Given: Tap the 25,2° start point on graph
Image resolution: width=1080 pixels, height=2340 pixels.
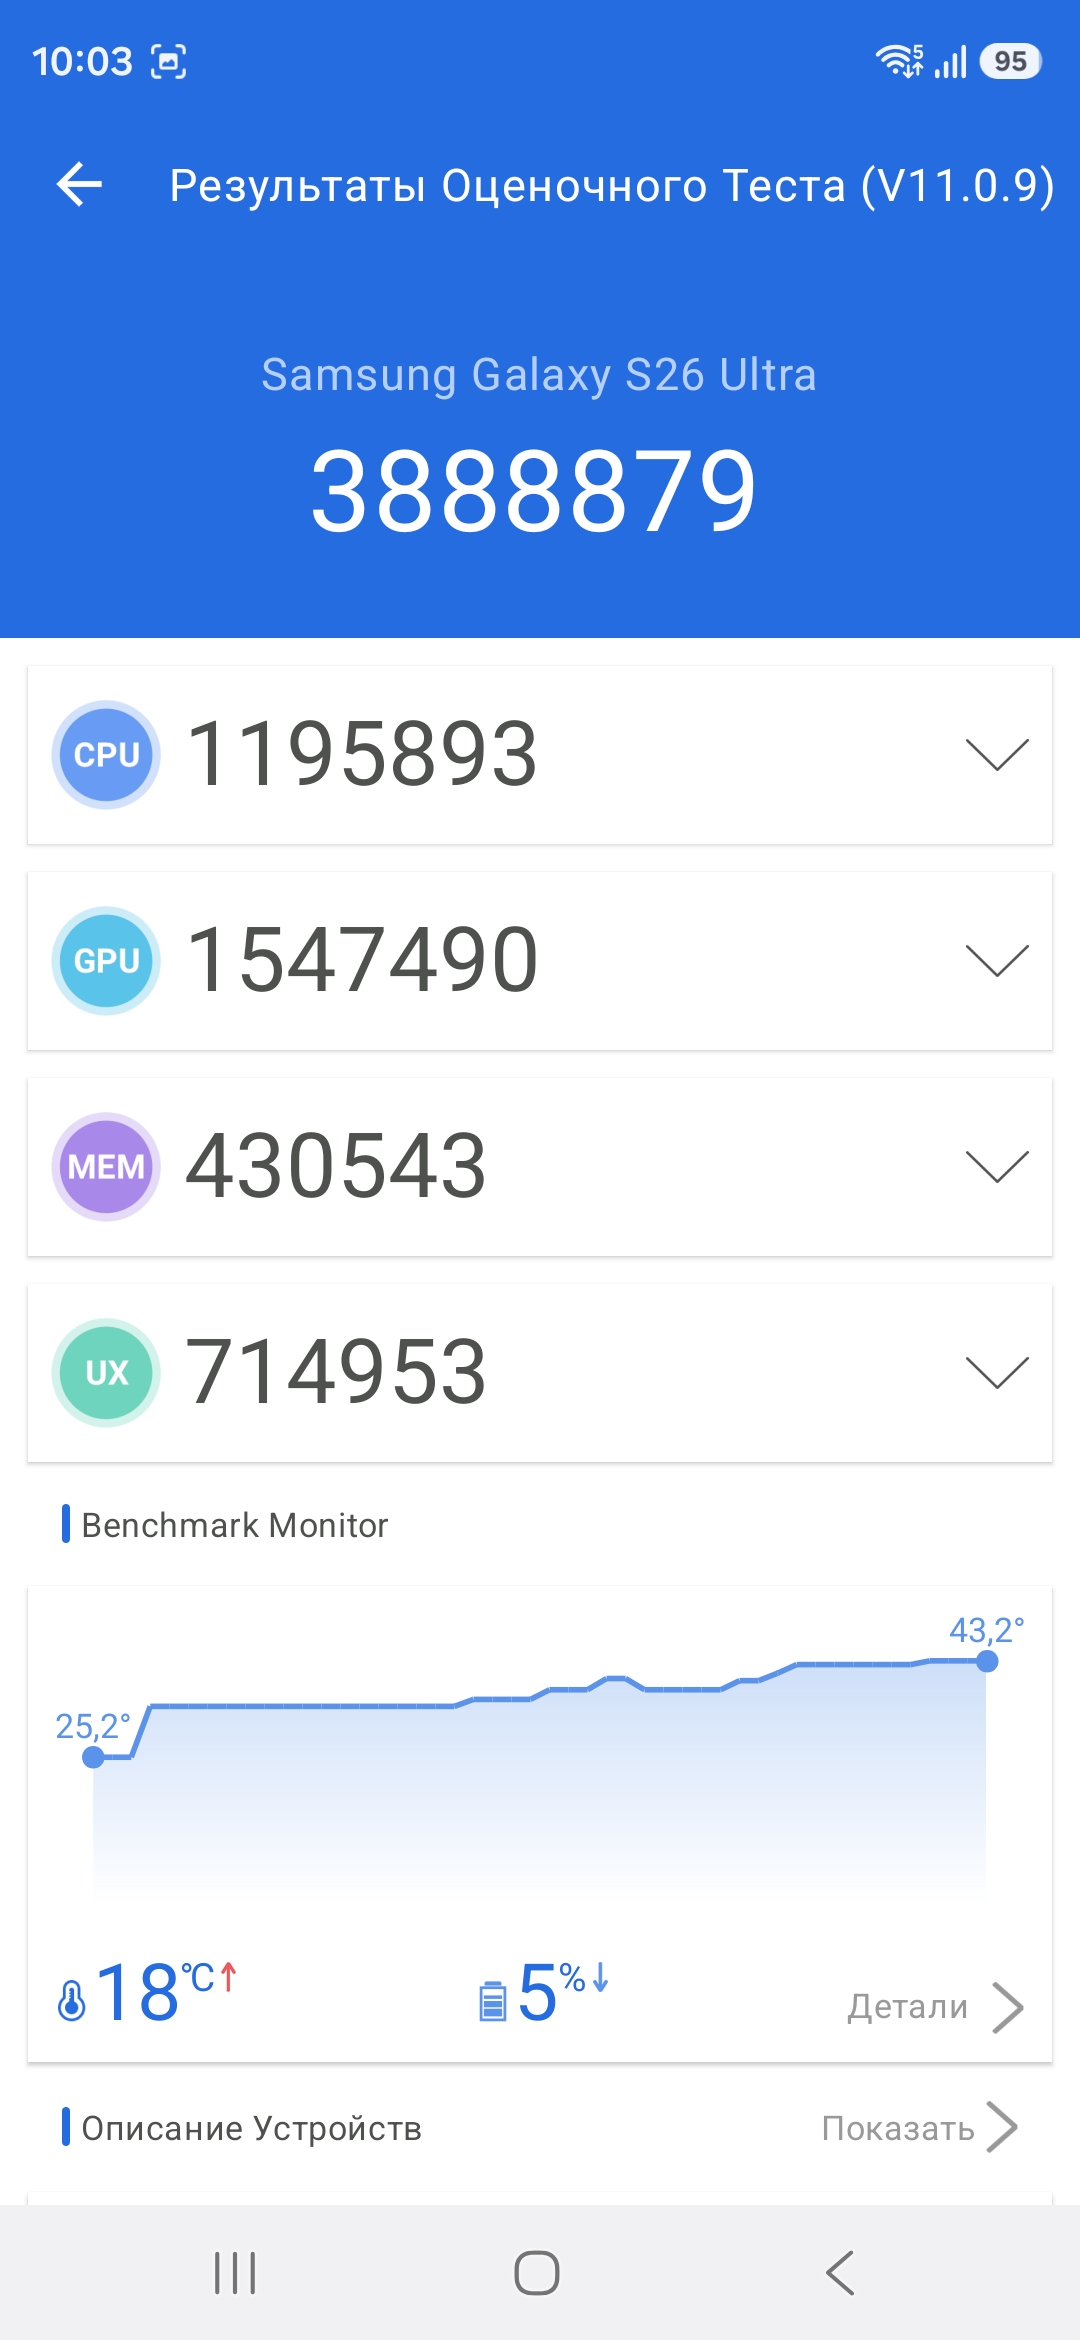Looking at the screenshot, I should click(x=93, y=1757).
